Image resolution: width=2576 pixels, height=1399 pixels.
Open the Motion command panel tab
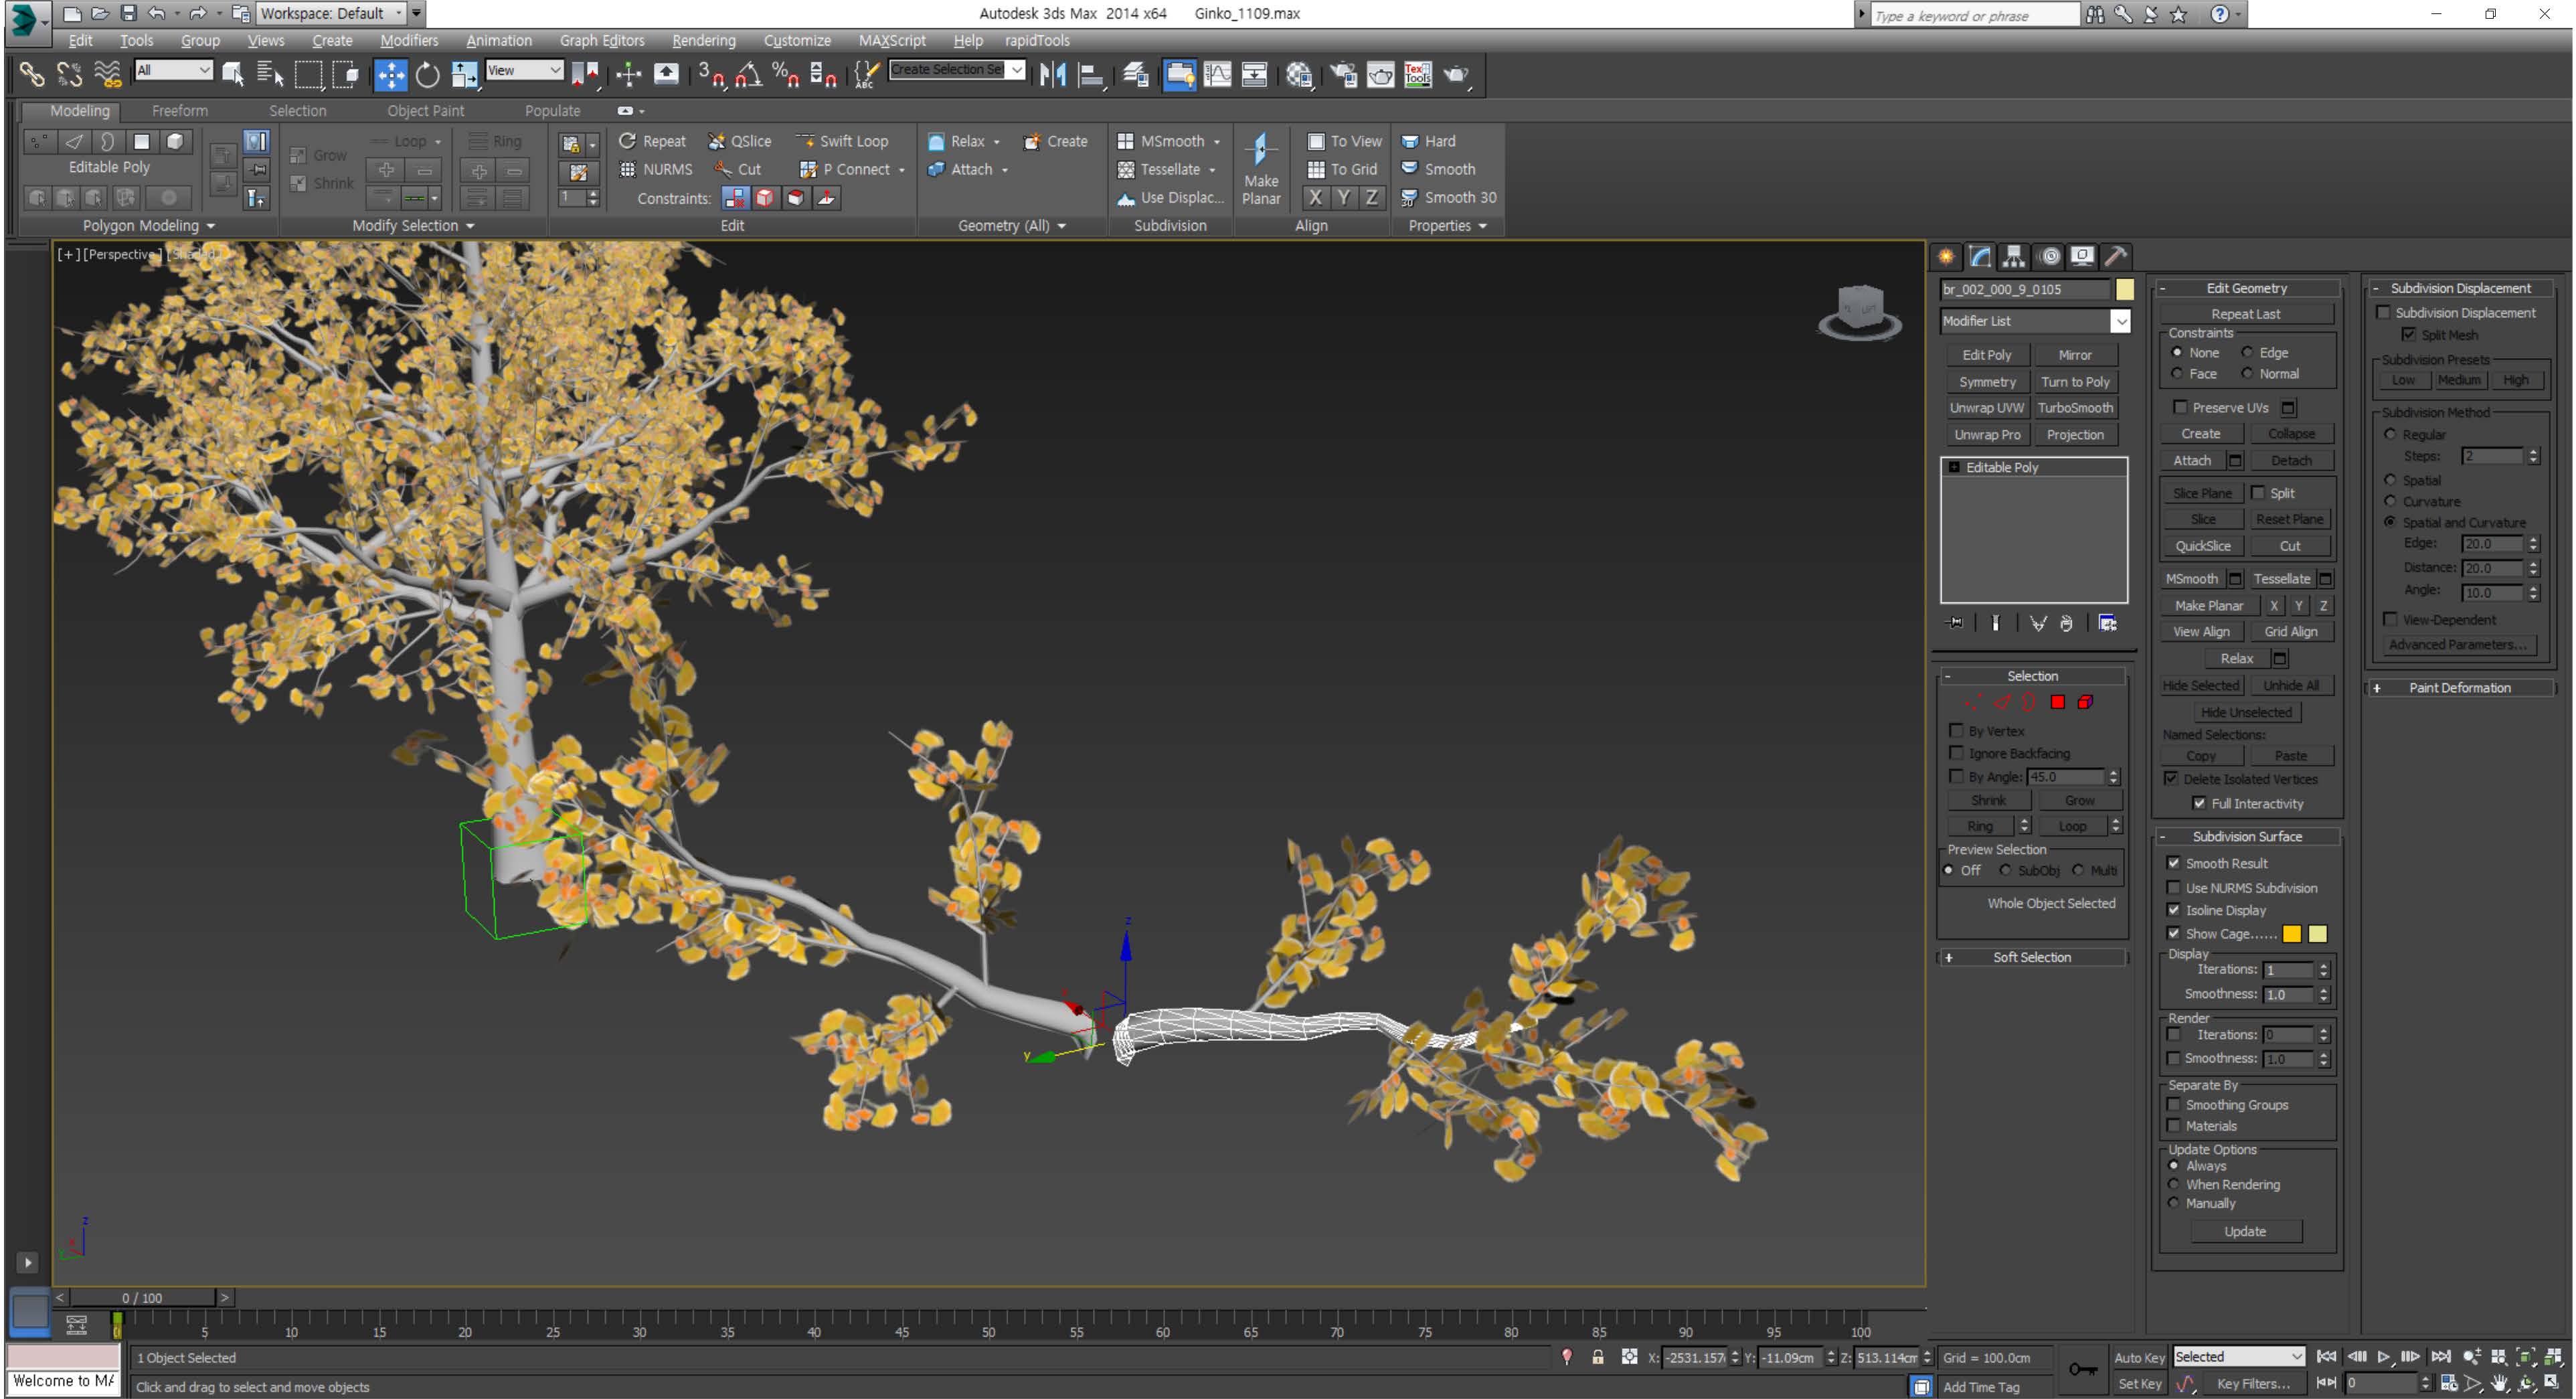(2049, 256)
